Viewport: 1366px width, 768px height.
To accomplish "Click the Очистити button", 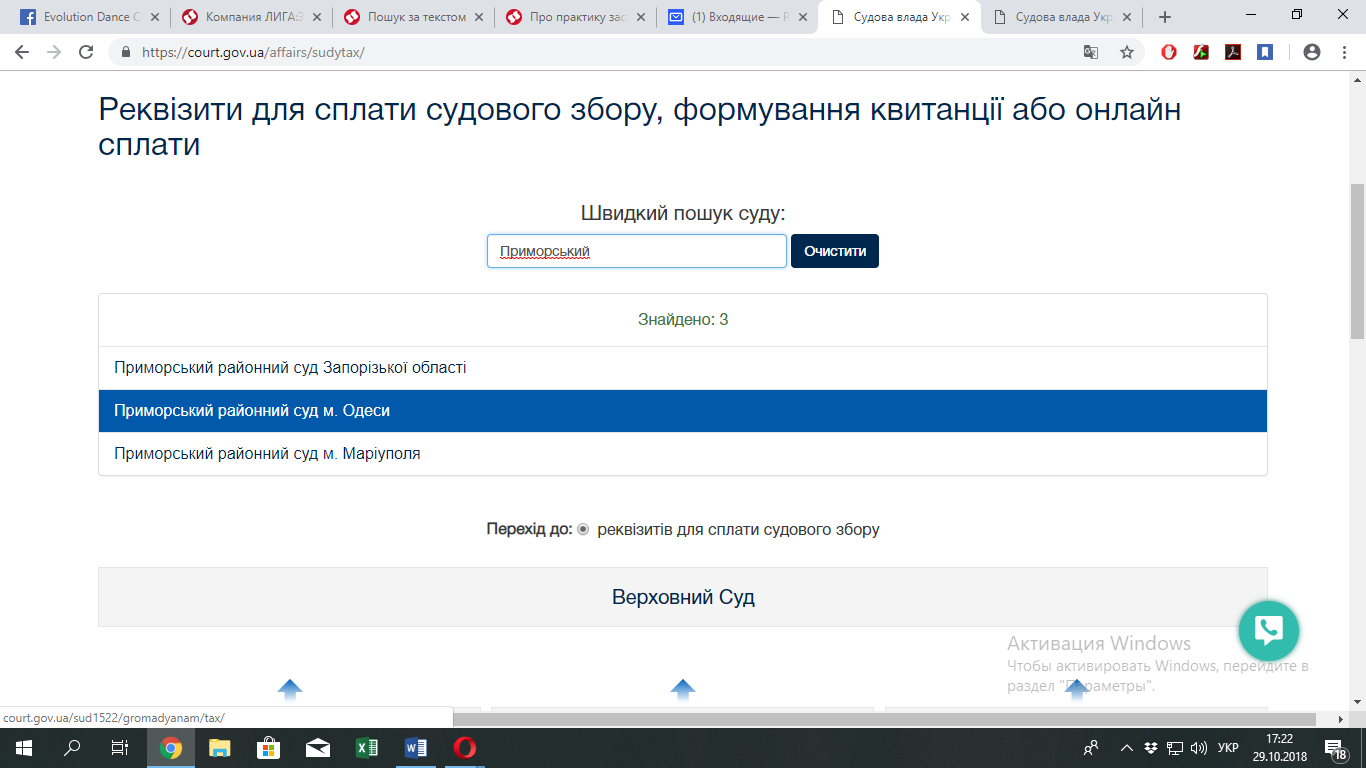I will click(835, 251).
